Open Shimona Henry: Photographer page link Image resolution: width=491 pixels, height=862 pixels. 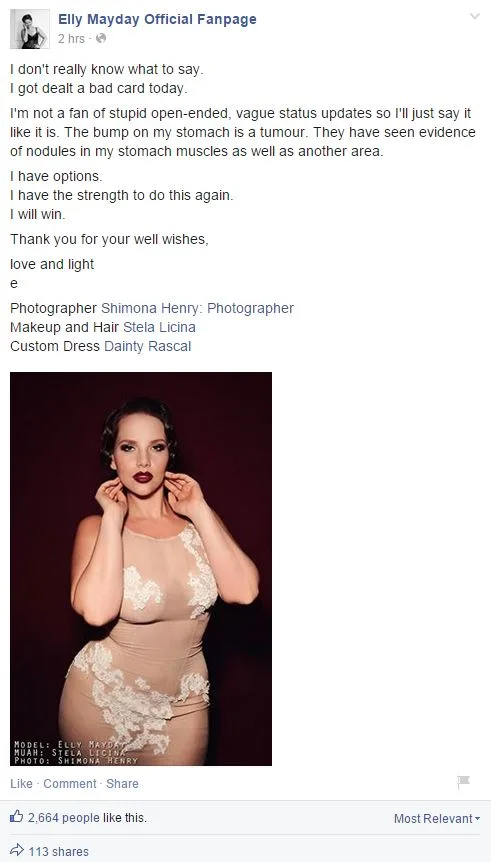197,308
